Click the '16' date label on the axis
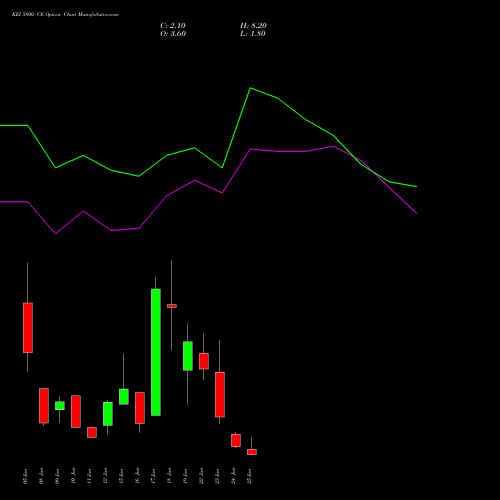This screenshot has width=500, height=500. [x=137, y=476]
